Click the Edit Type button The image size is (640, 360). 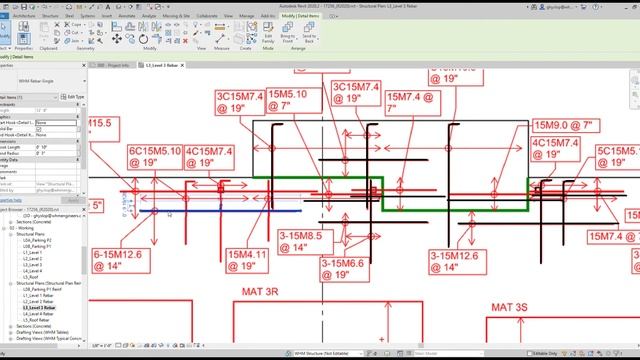point(72,97)
